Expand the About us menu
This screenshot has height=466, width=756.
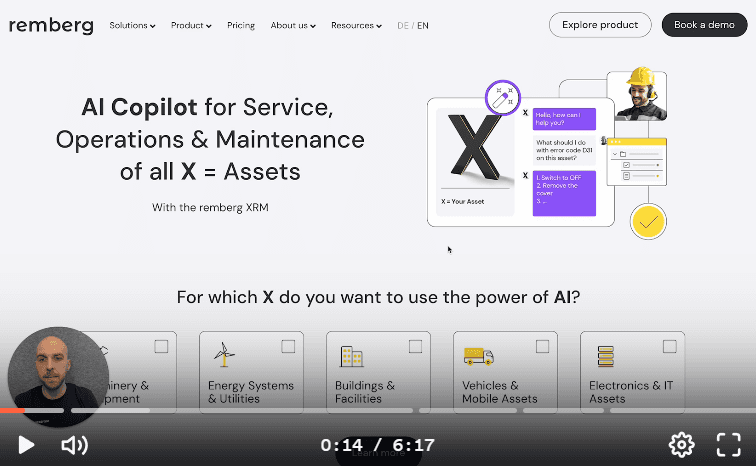[293, 26]
